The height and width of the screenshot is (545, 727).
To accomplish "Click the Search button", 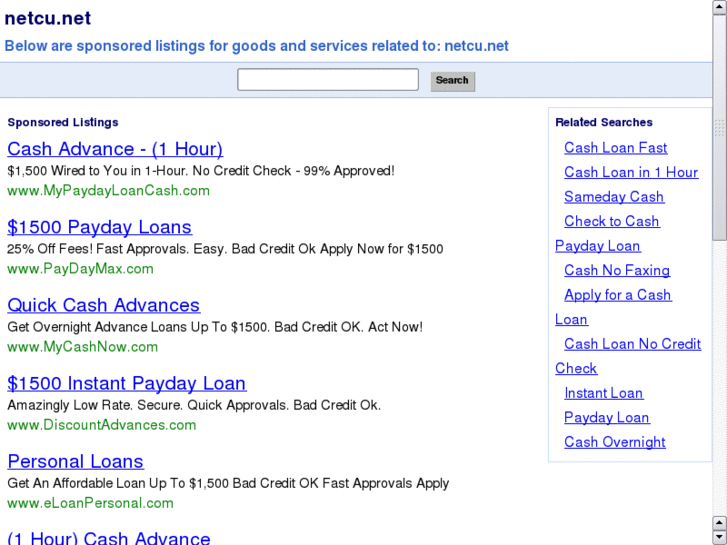I will click(453, 81).
